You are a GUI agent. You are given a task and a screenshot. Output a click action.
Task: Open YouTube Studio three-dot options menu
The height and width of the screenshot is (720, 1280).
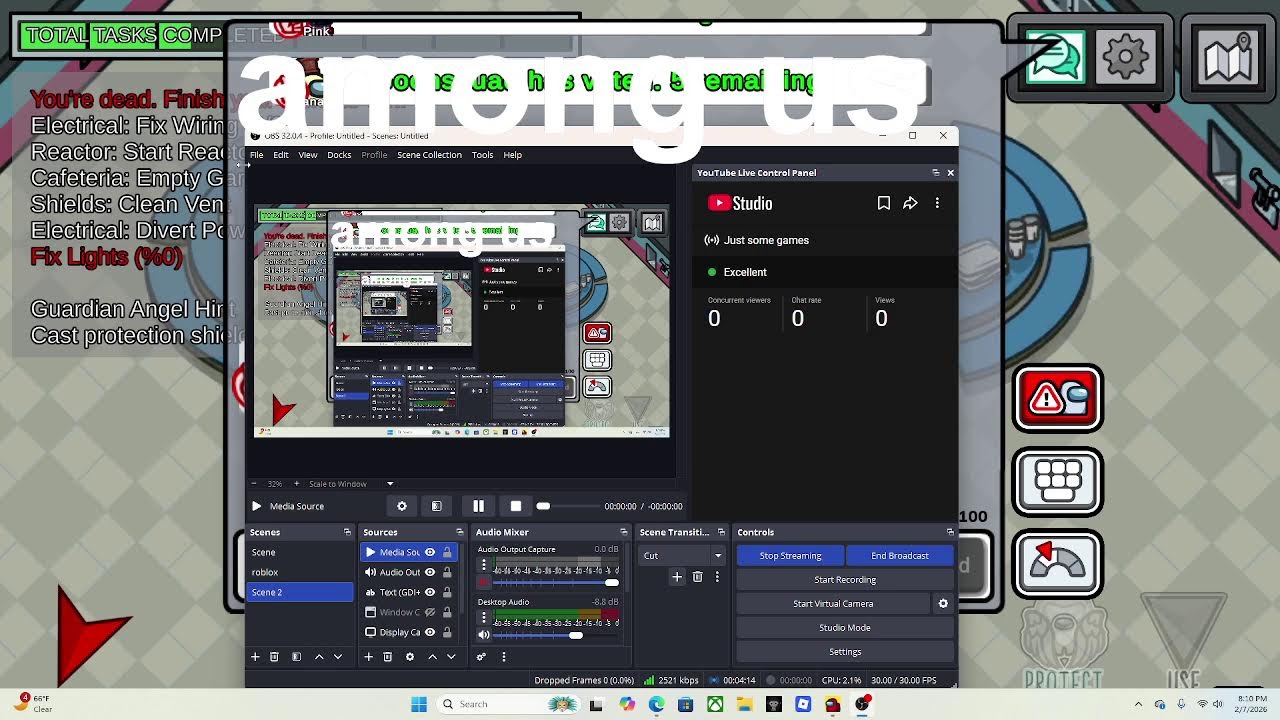pyautogui.click(x=937, y=203)
